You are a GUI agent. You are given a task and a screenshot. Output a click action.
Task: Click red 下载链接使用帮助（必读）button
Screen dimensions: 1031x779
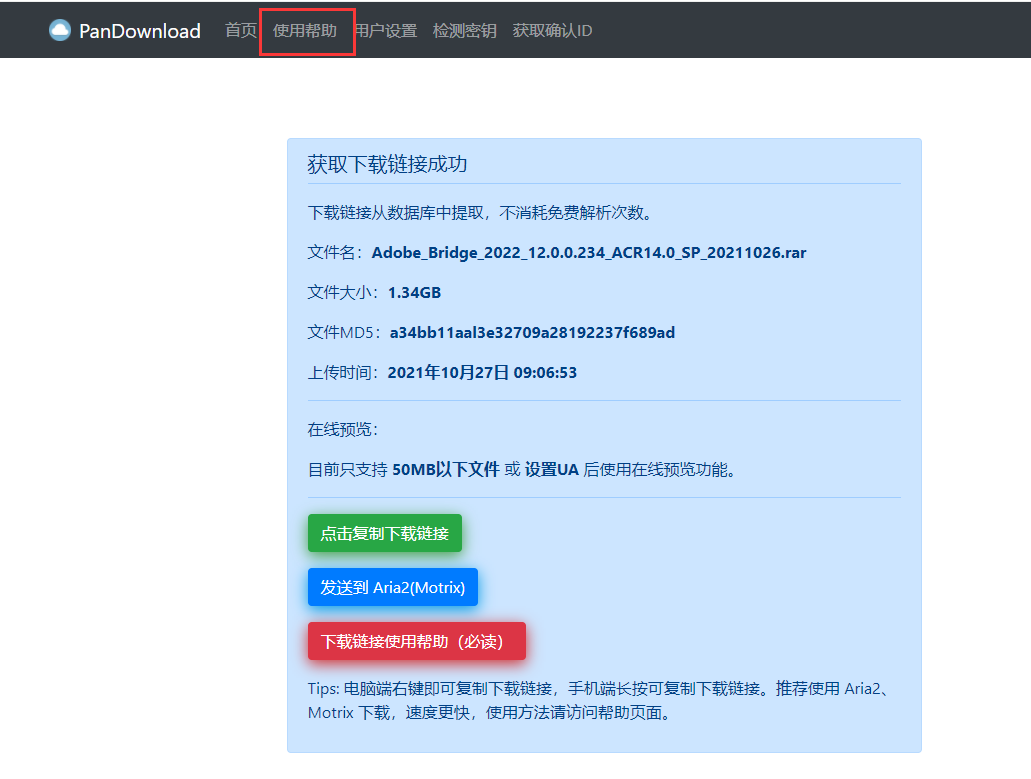417,641
